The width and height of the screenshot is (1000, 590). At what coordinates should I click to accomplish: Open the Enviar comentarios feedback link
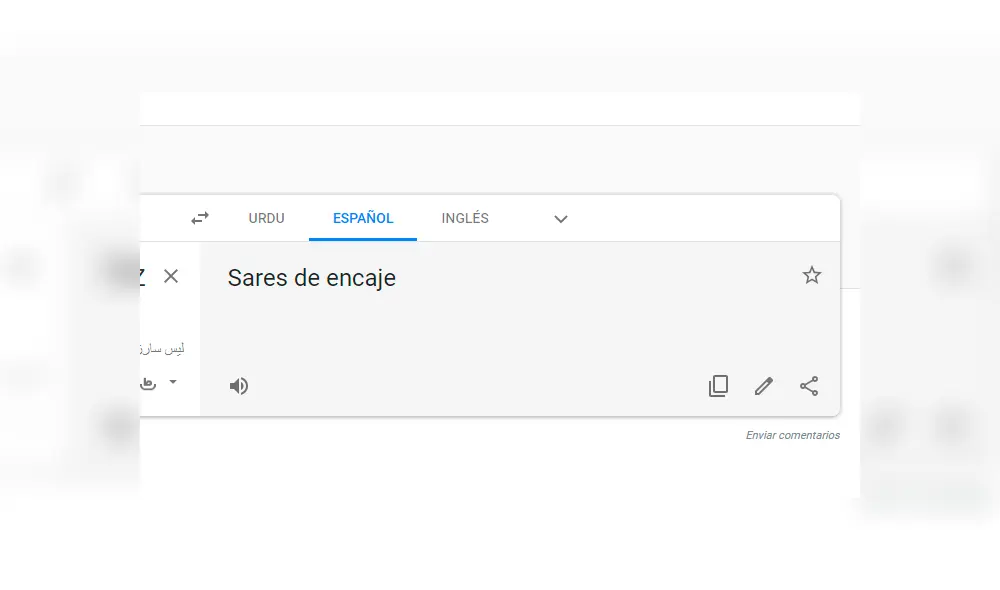(x=792, y=435)
